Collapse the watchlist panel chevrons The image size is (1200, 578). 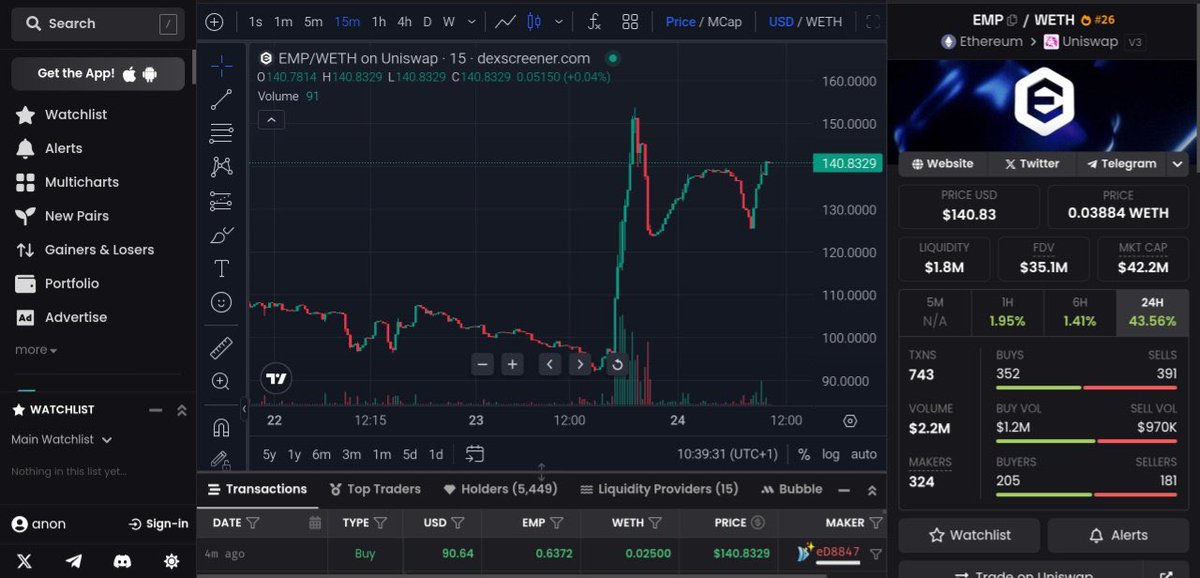pyautogui.click(x=181, y=410)
